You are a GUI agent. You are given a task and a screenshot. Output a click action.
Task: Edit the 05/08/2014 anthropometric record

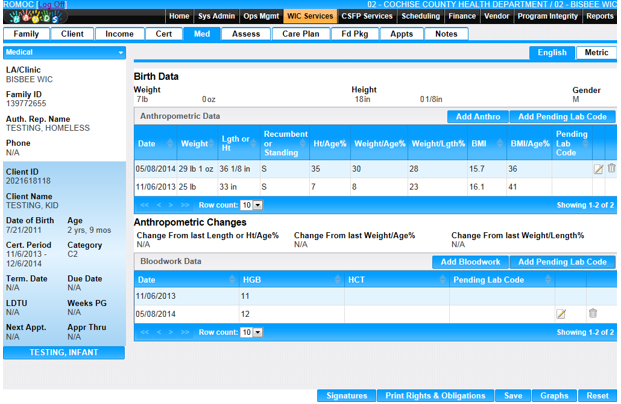598,169
